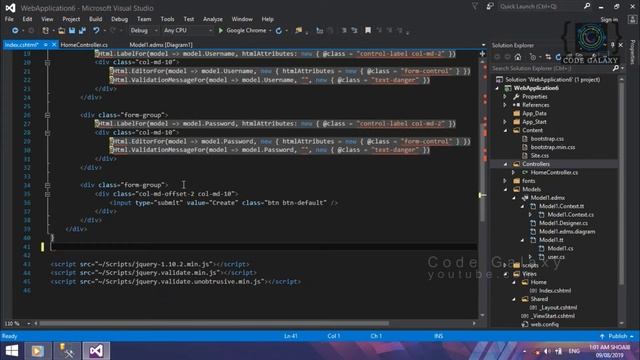Viewport: 640px width, 360px height.
Task: Collapse the Content folder node
Action: point(506,130)
